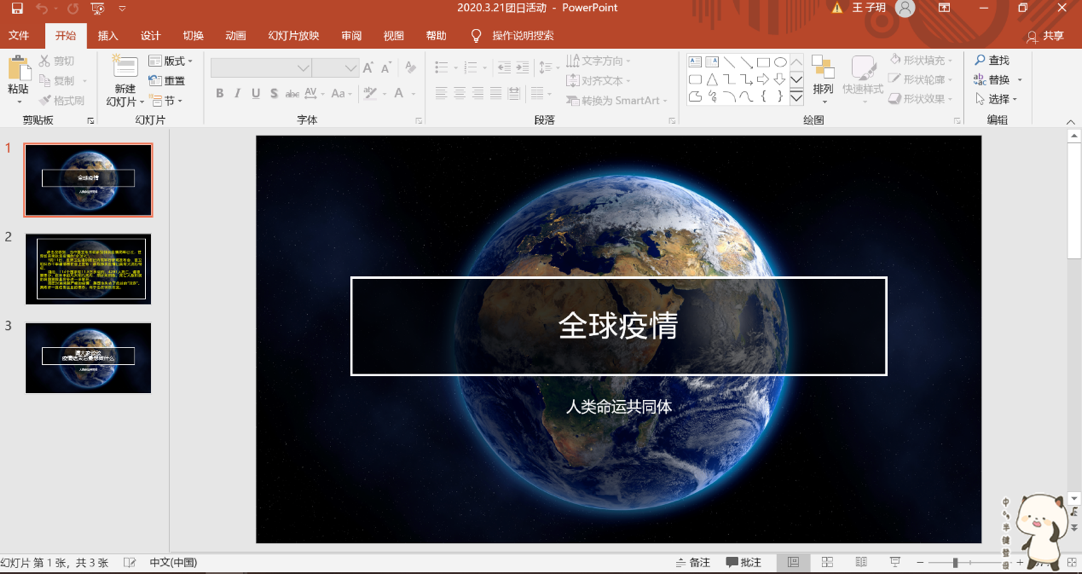Switch to slide sorter view

[827, 563]
